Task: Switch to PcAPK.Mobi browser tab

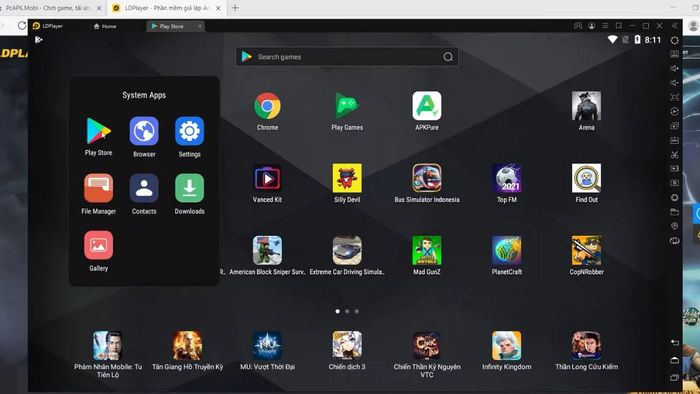Action: [x=48, y=8]
